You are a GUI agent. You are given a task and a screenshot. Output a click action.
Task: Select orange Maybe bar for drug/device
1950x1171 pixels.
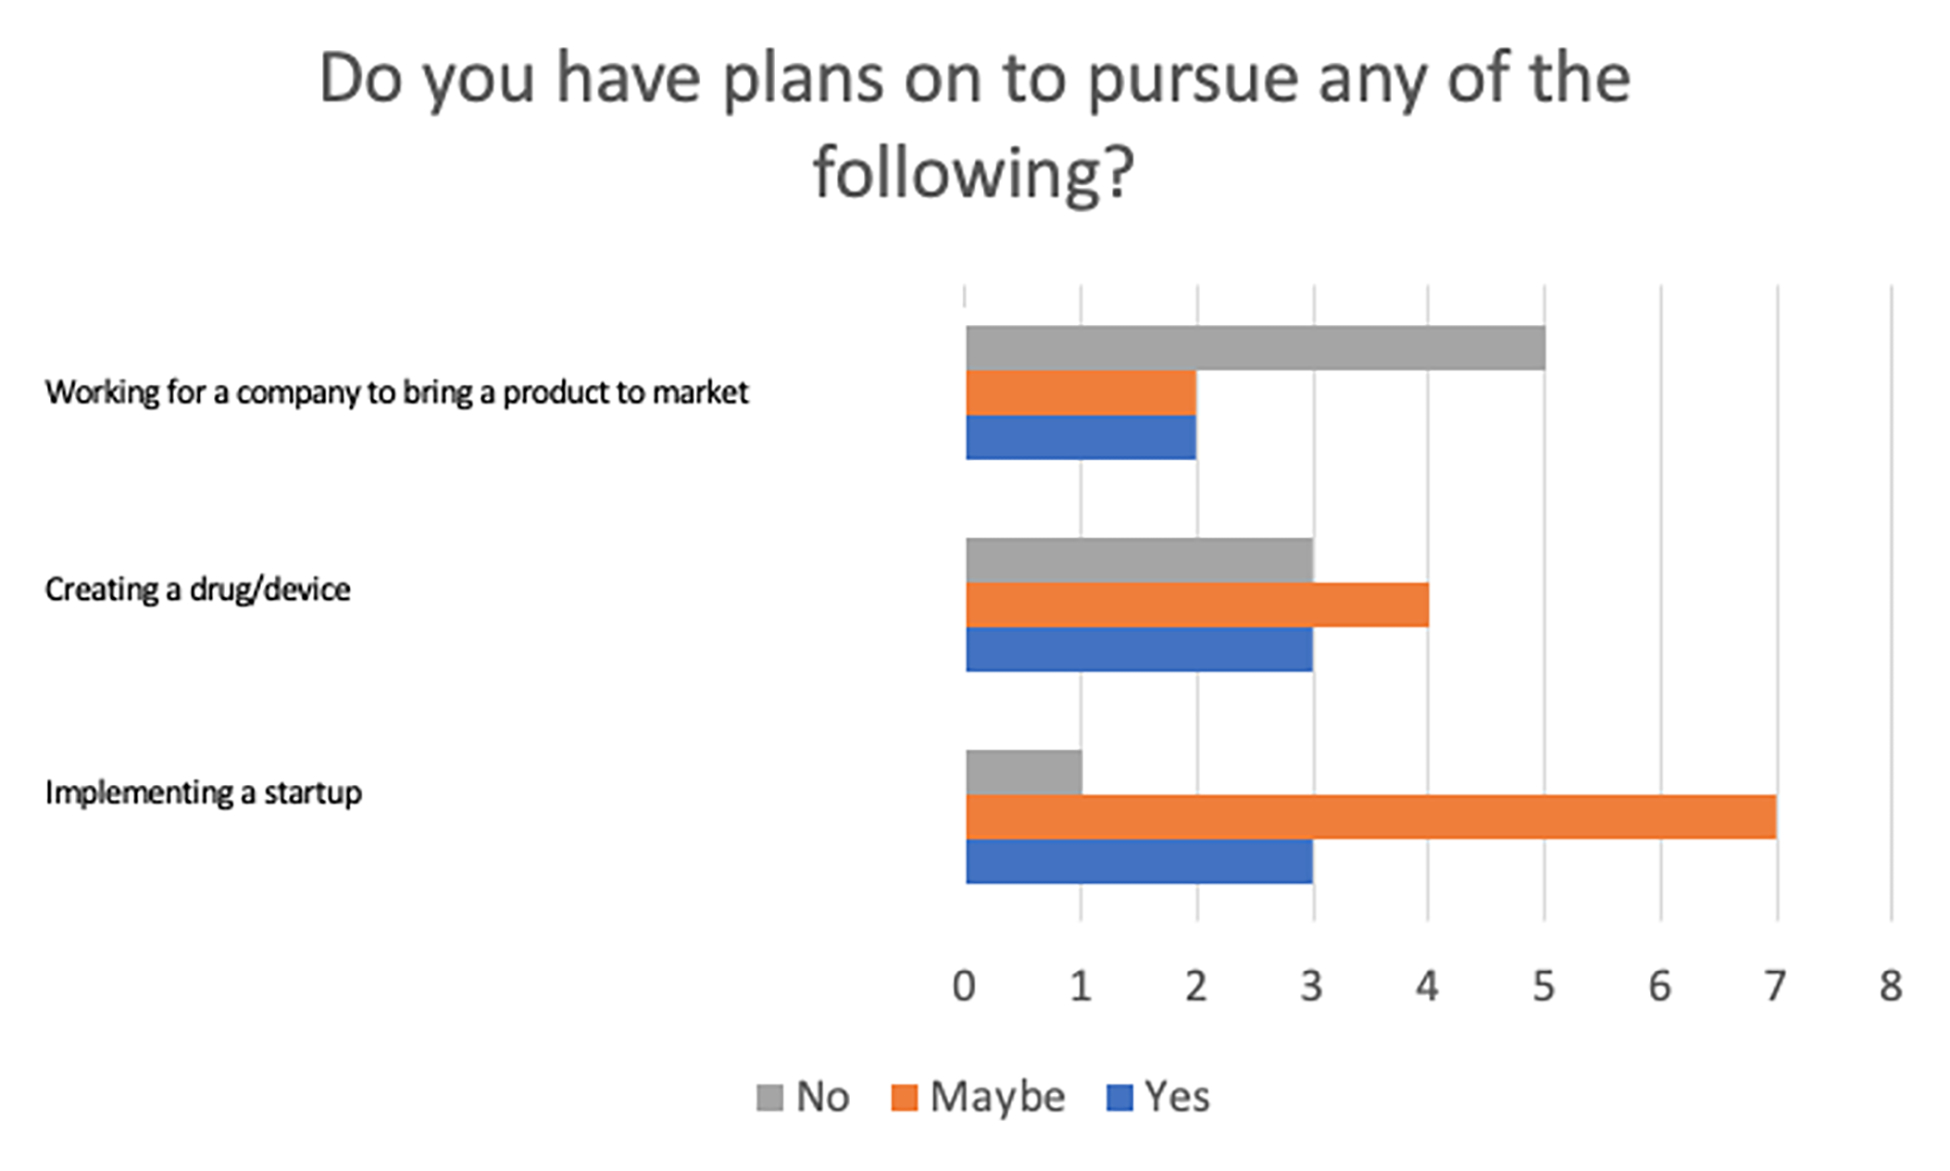tap(1197, 605)
